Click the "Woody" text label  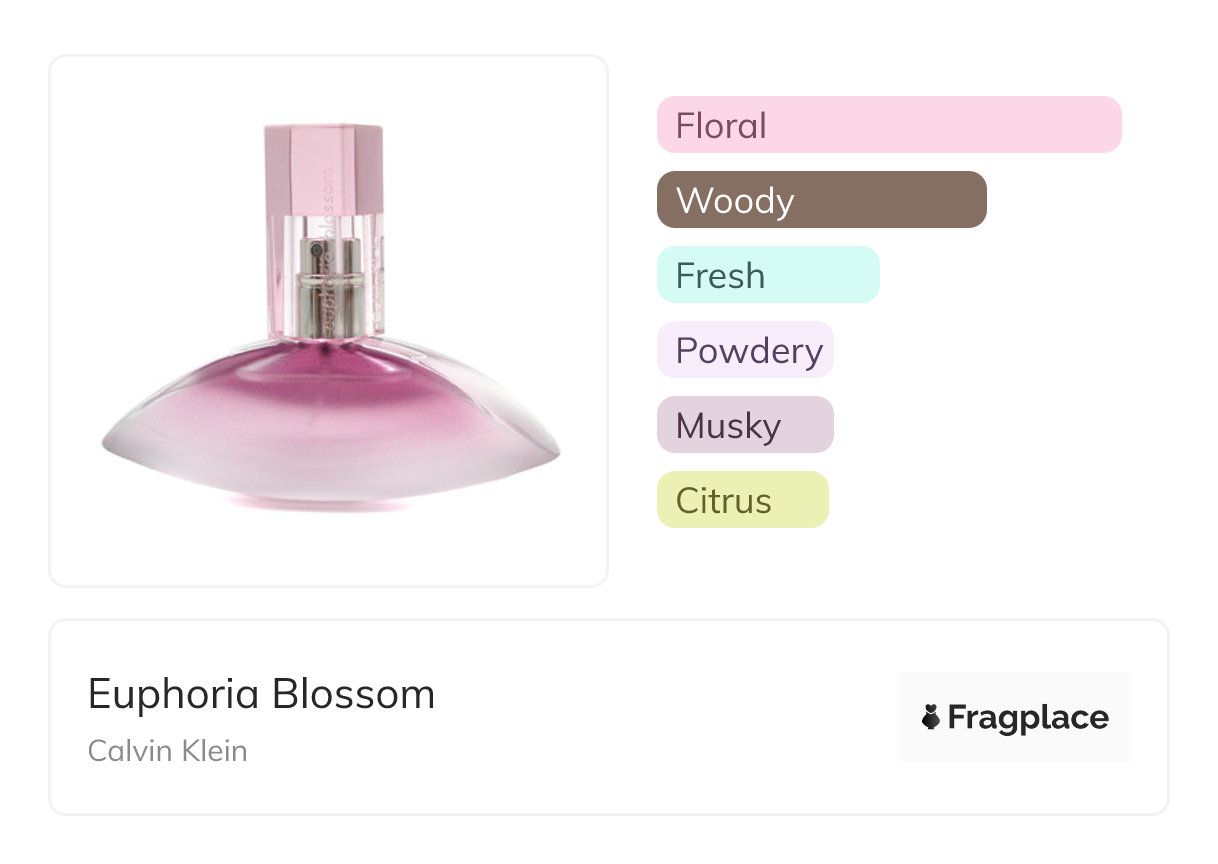(x=735, y=201)
